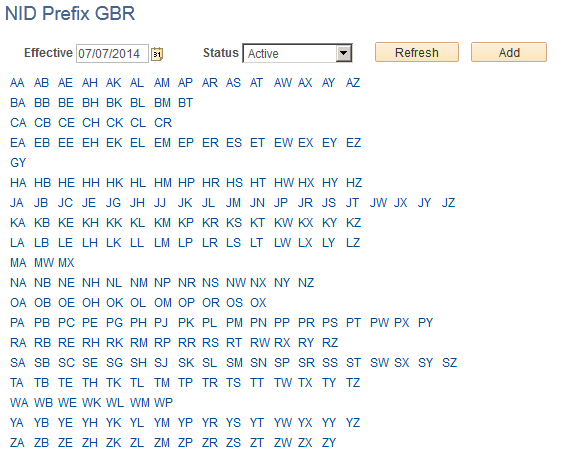Click the HA prefix link
The width and height of the screenshot is (562, 466).
(x=18, y=183)
